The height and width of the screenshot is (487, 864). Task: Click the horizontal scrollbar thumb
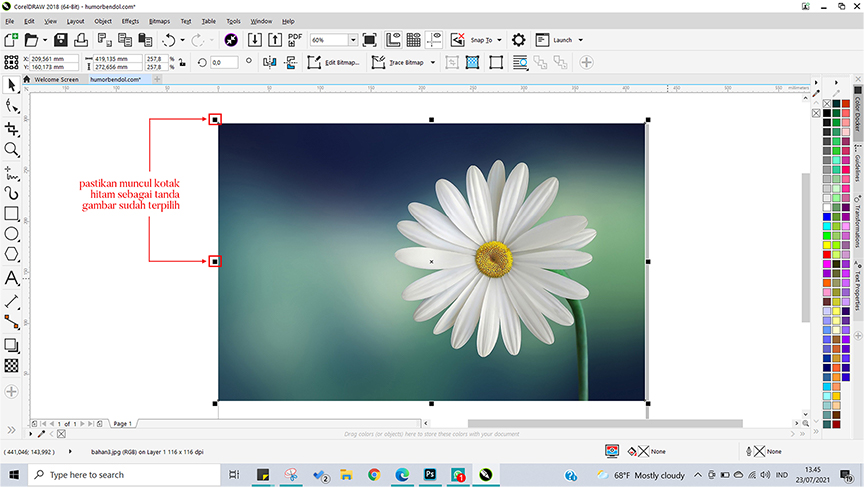(x=605, y=424)
